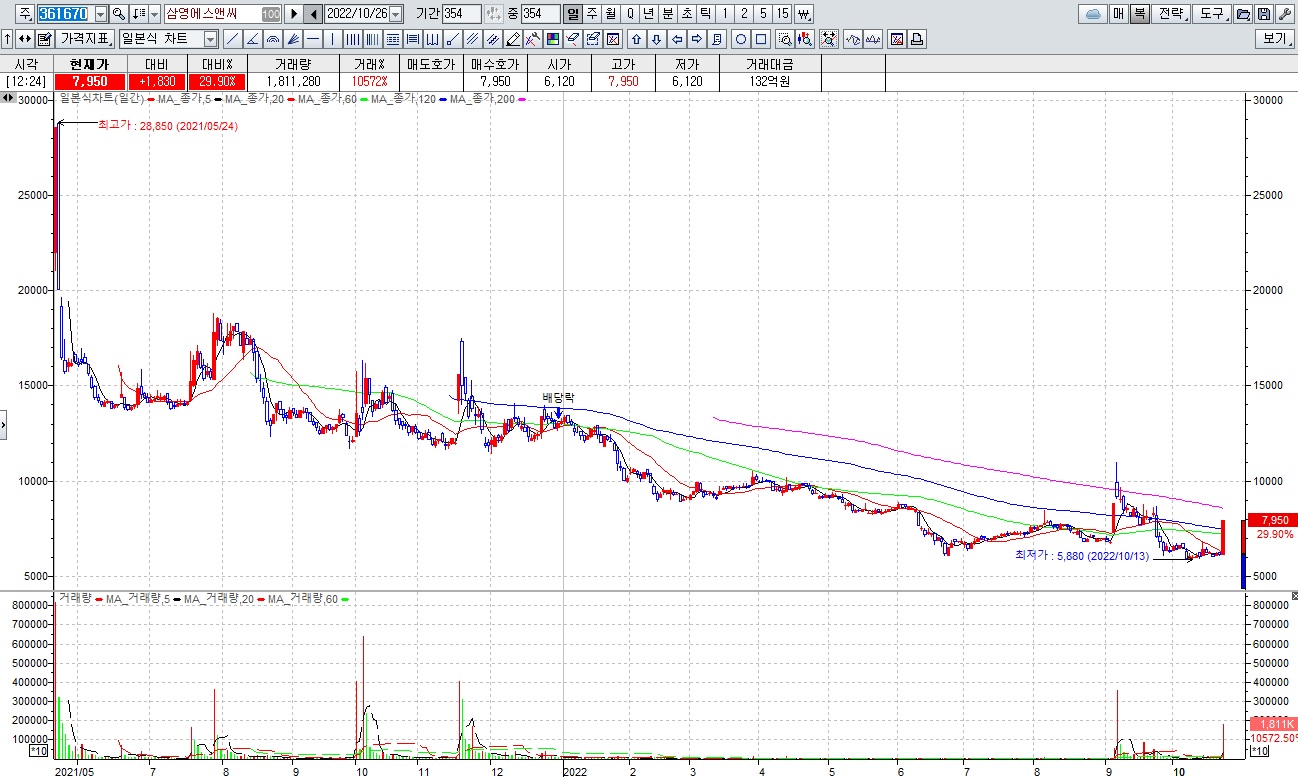1298x777 pixels.
Task: Select the second (초) chart period
Action: (687, 14)
